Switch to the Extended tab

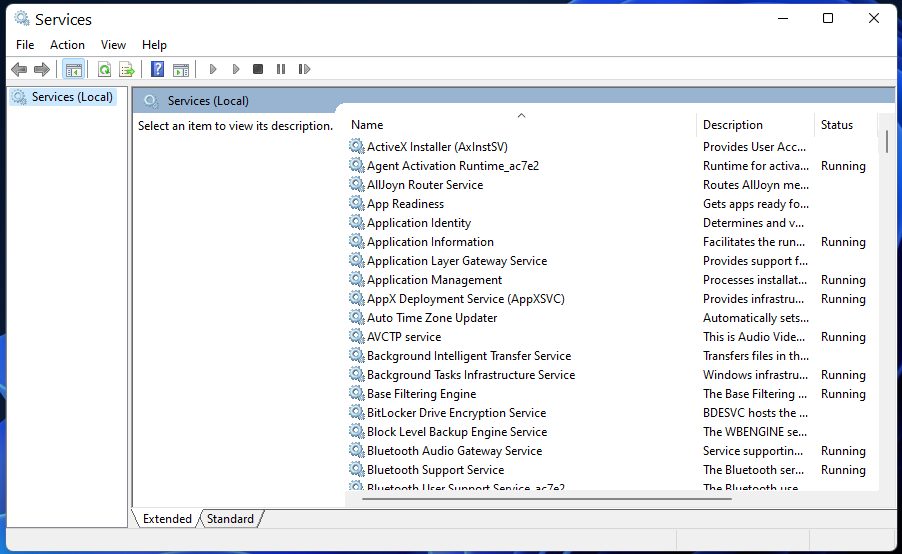[x=167, y=519]
